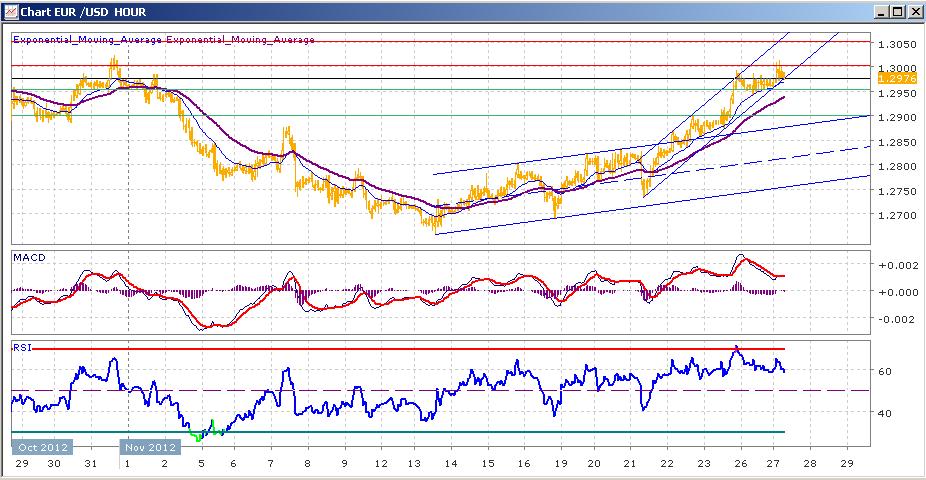Click the 60 level on RSI scale
The height and width of the screenshot is (480, 926).
[x=885, y=371]
